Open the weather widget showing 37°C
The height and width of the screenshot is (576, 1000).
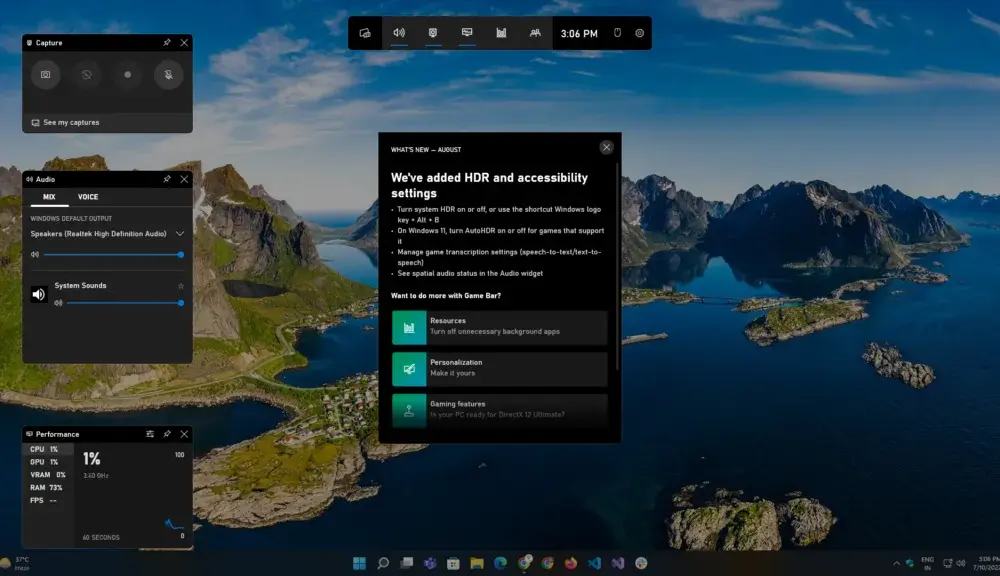pyautogui.click(x=16, y=563)
